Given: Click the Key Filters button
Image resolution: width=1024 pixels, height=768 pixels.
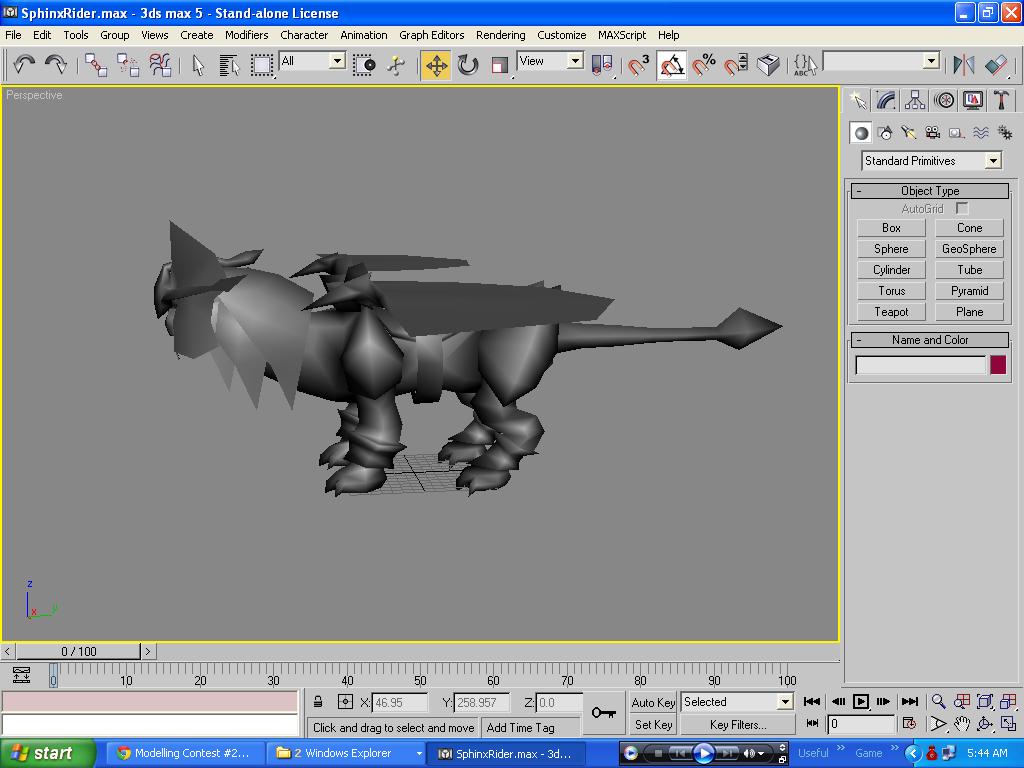Looking at the screenshot, I should point(738,725).
